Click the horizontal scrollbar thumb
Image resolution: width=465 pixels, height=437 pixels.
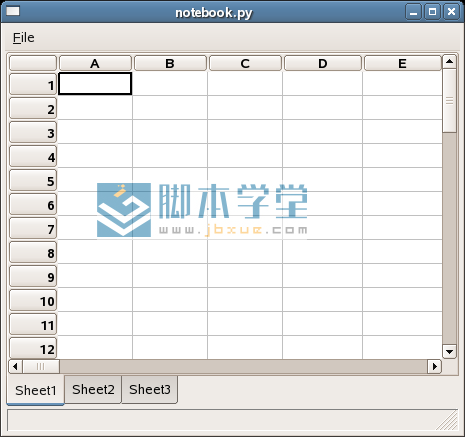click(41, 366)
